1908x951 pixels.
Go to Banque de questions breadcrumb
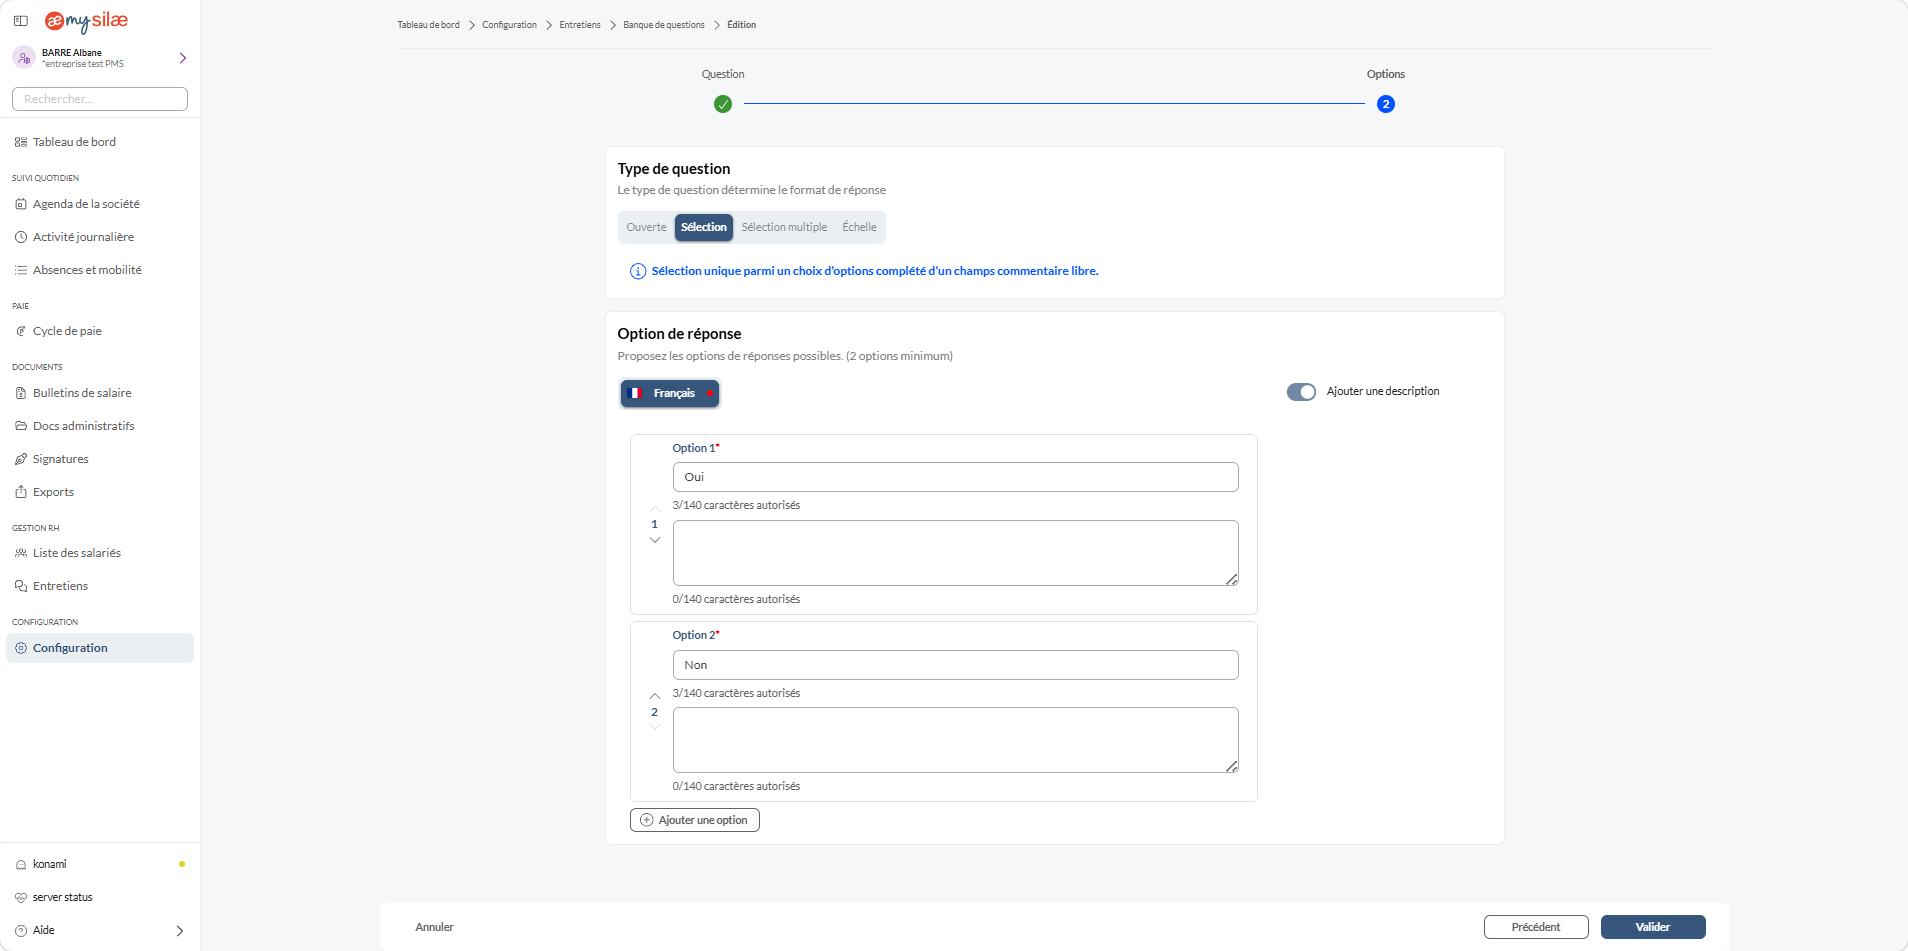click(x=664, y=25)
